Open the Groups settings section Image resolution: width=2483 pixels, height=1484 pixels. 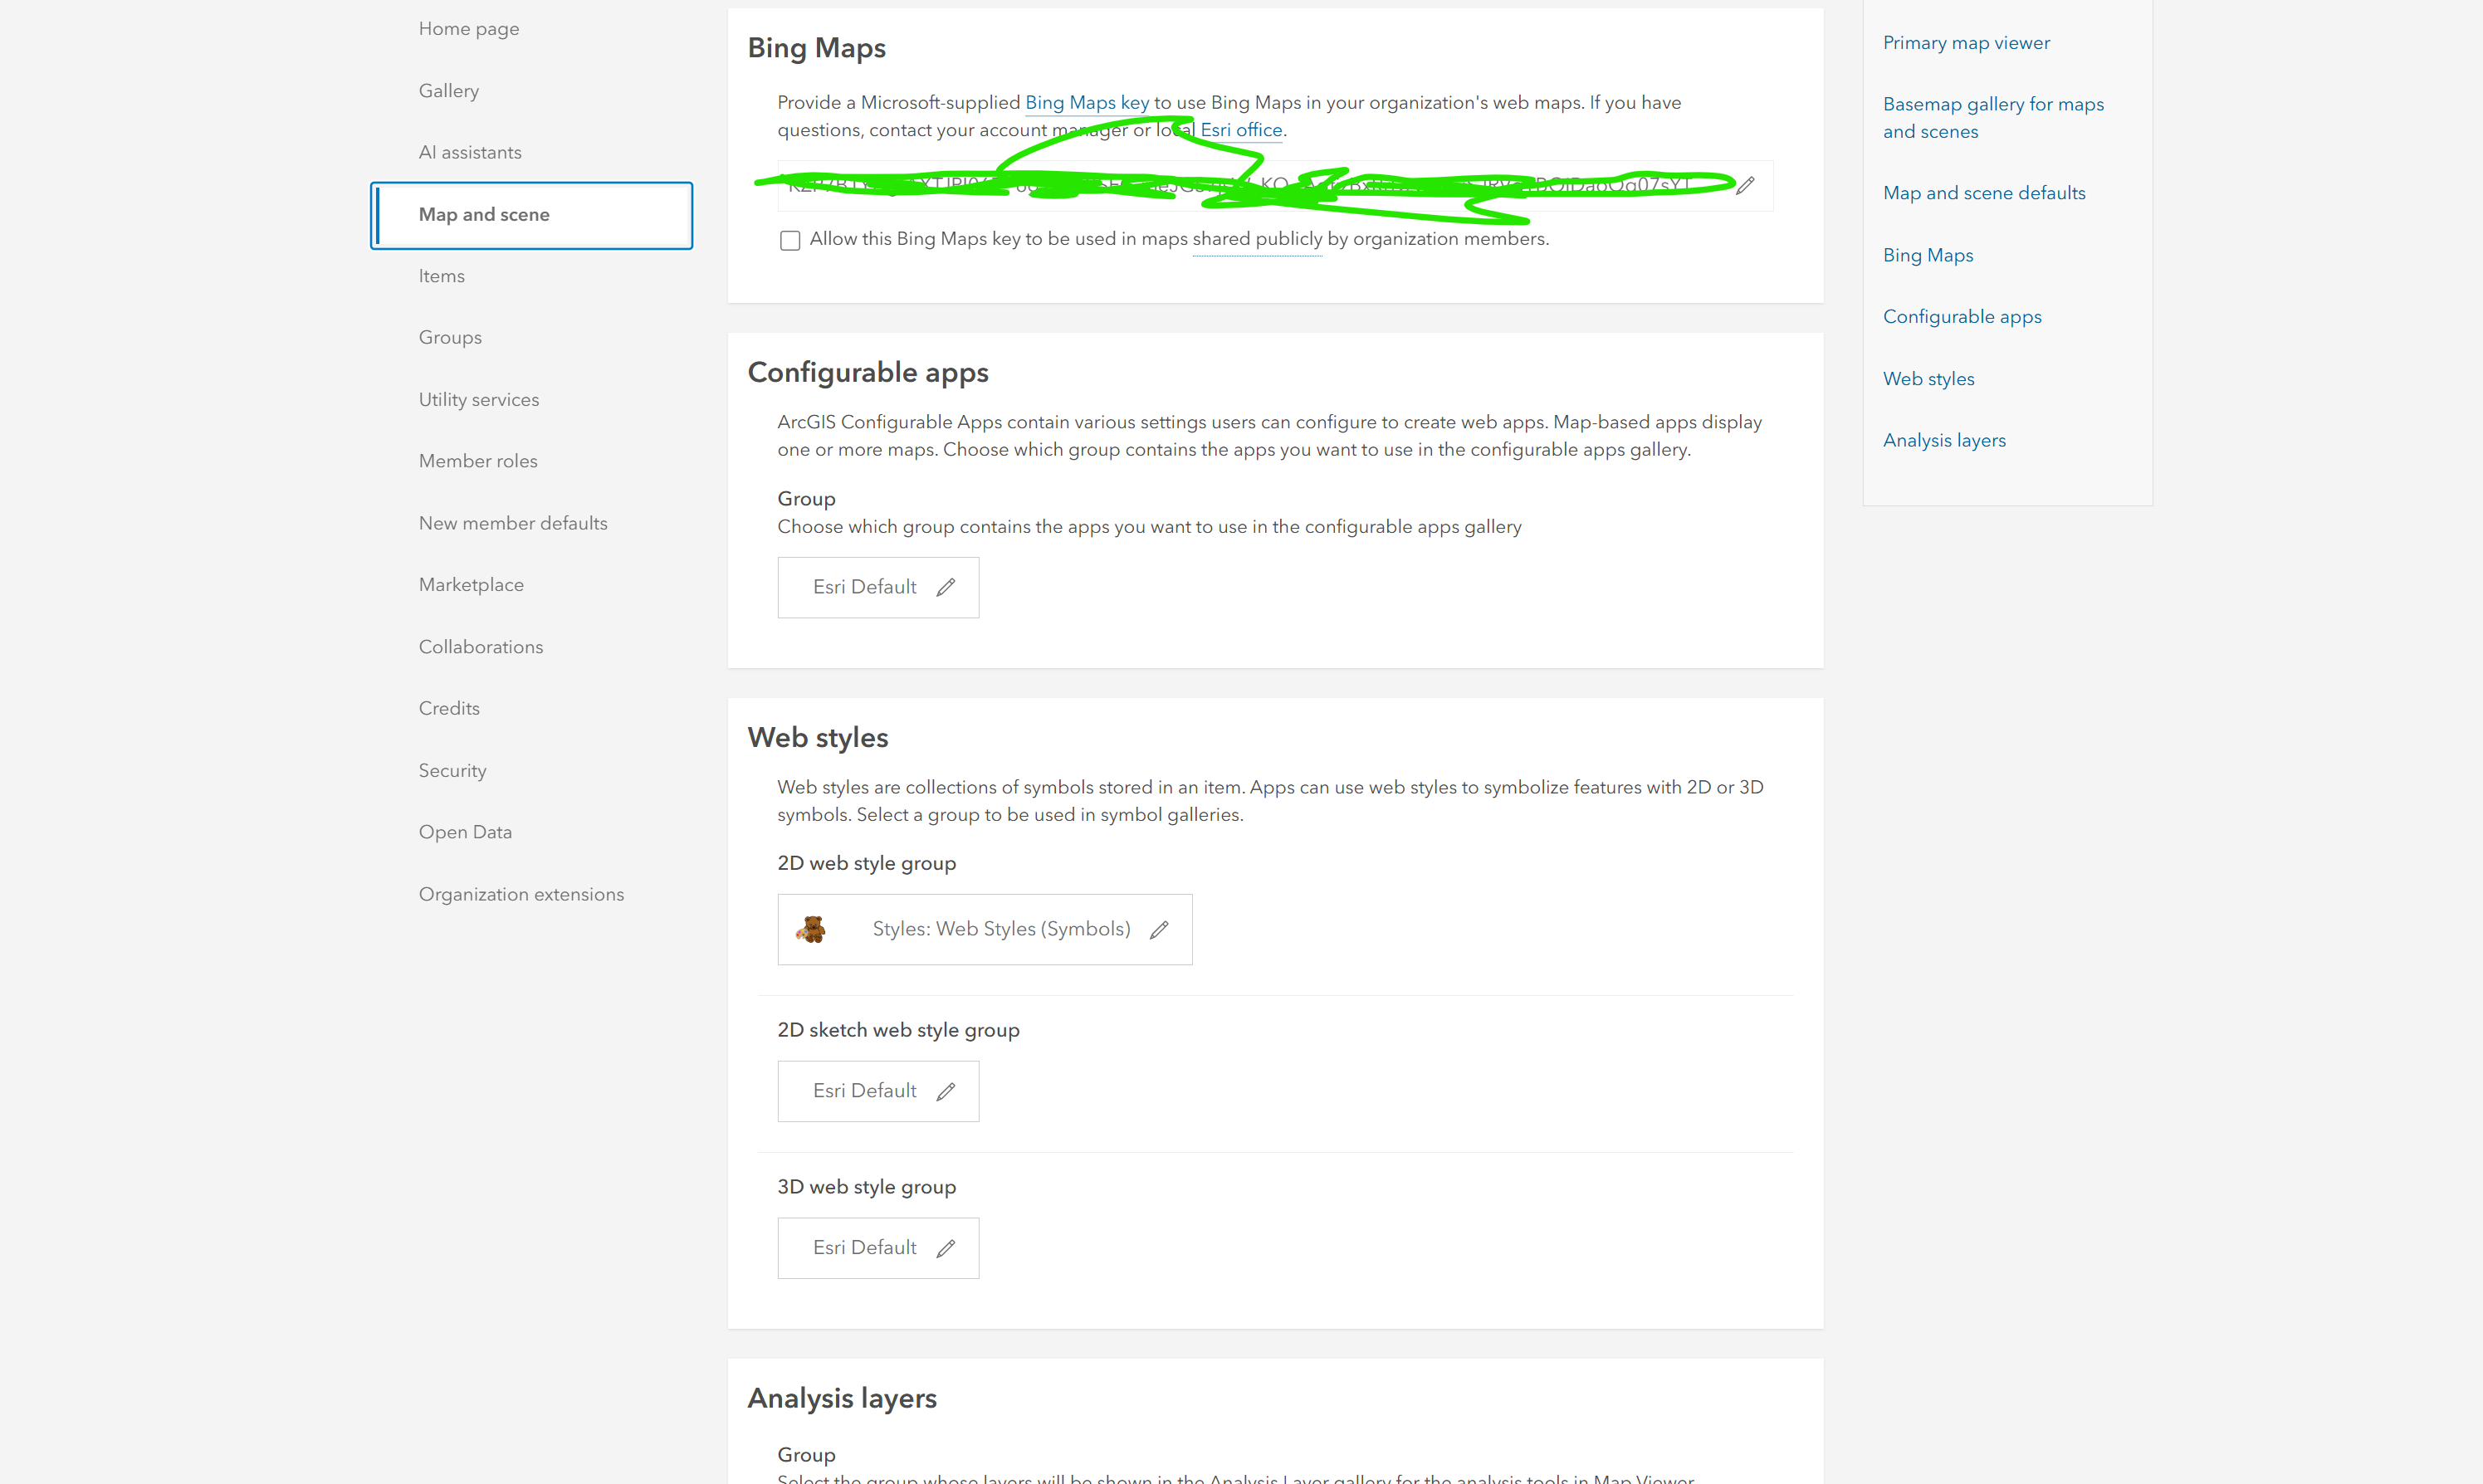click(x=450, y=337)
